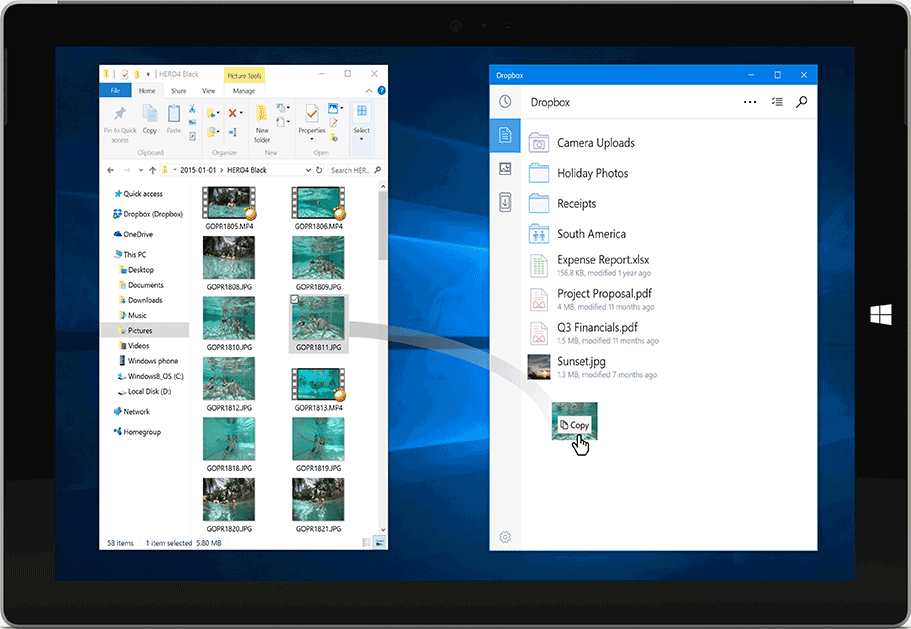Click the New folder button
911x629 pixels.
click(x=262, y=121)
